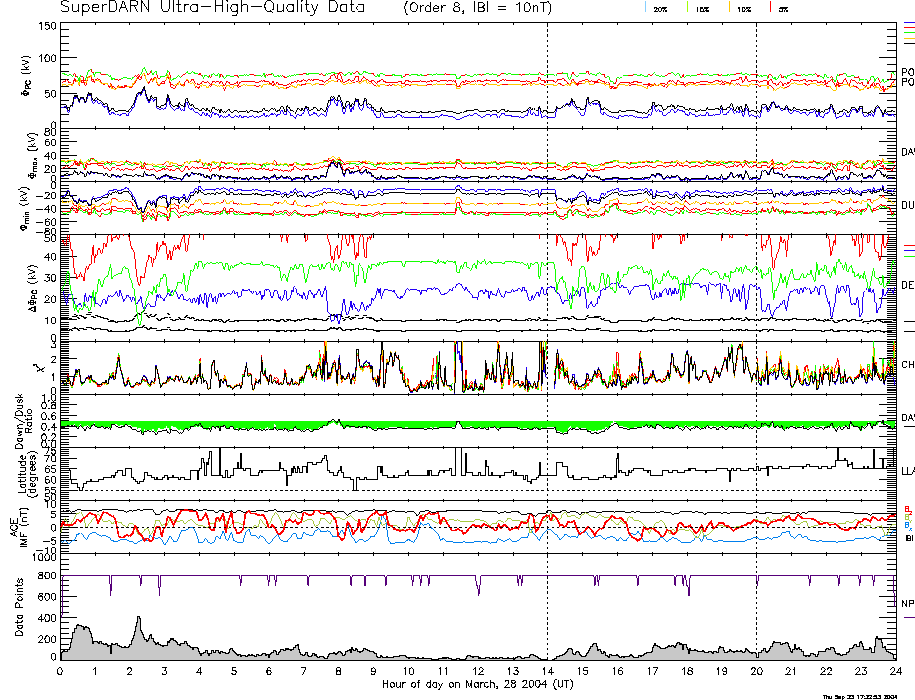Click the Latitude (degrees) axis label
This screenshot has width=915, height=700.
pyautogui.click(x=27, y=472)
